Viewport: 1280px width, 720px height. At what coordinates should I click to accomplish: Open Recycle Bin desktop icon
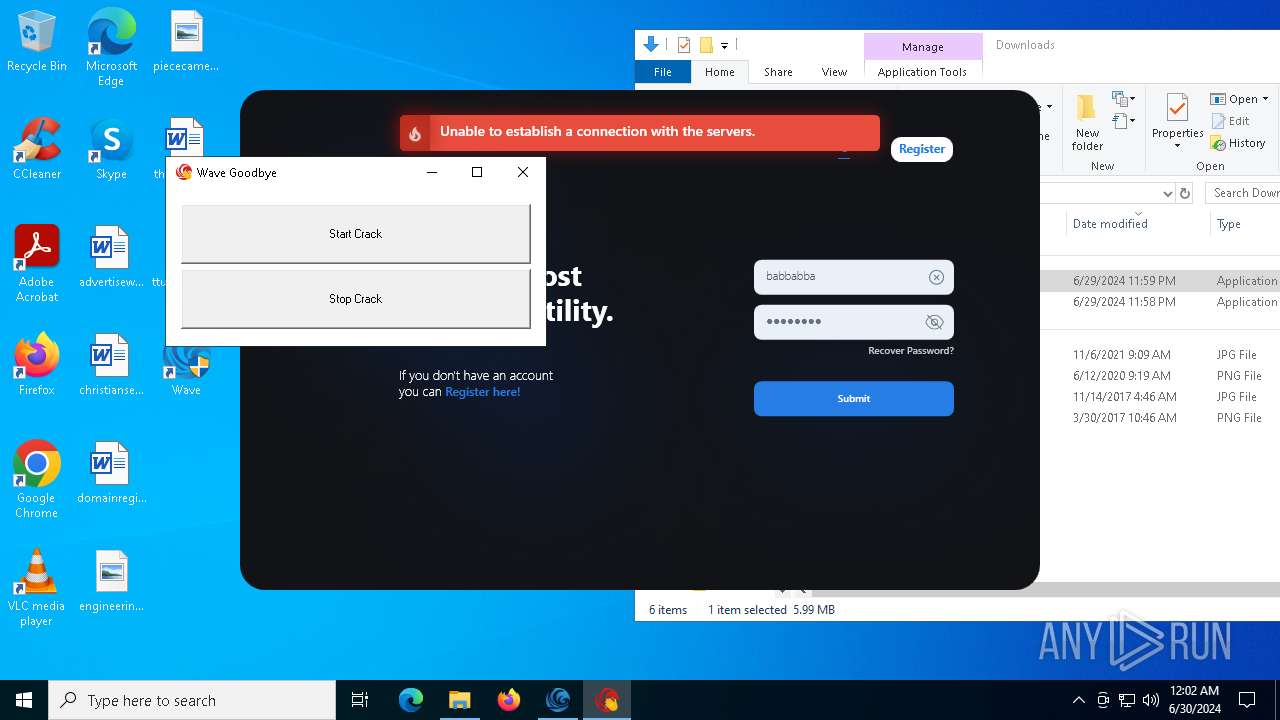[x=37, y=42]
